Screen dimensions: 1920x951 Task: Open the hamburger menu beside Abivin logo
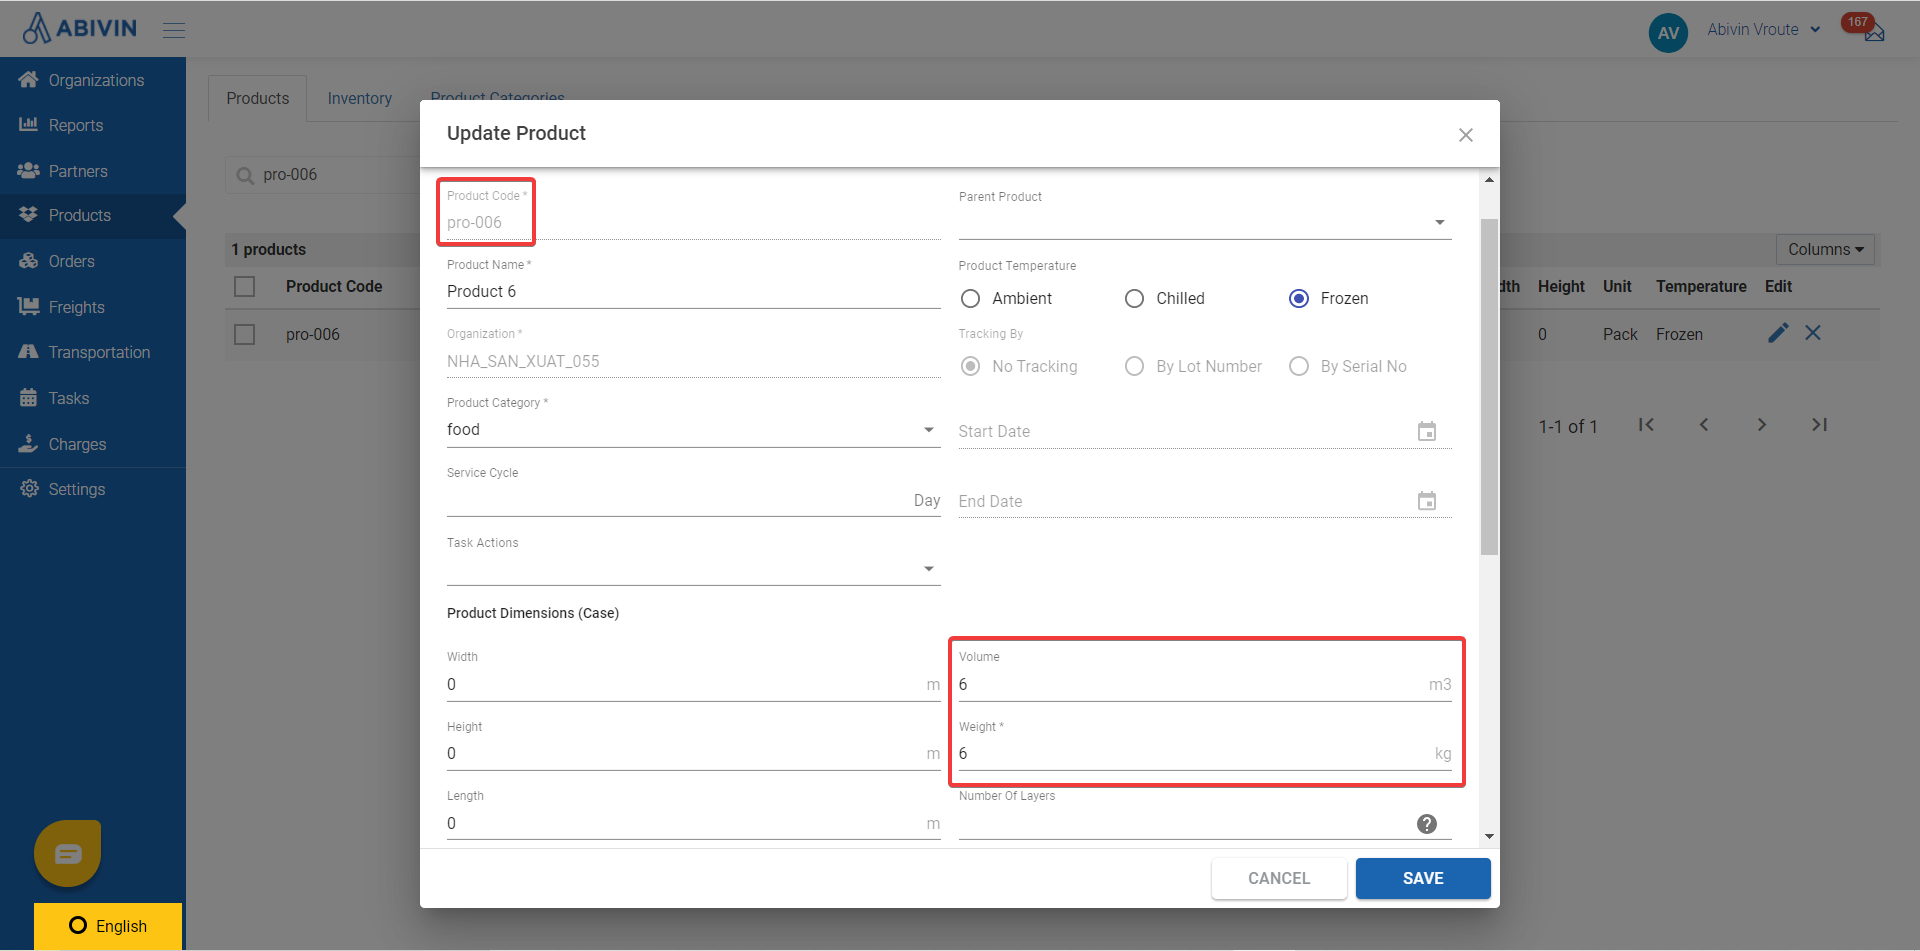[x=174, y=30]
